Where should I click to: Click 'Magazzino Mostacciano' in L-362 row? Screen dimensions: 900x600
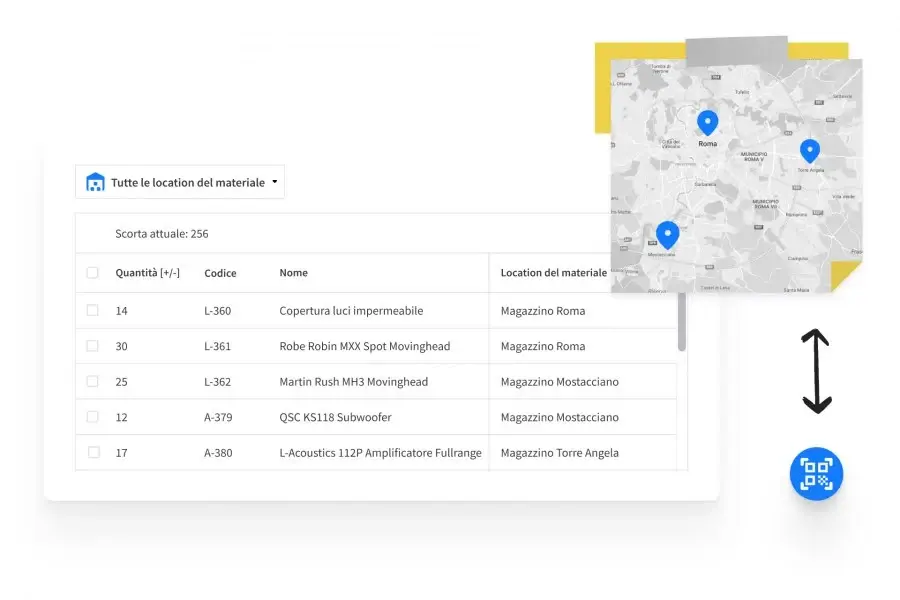[x=560, y=382]
